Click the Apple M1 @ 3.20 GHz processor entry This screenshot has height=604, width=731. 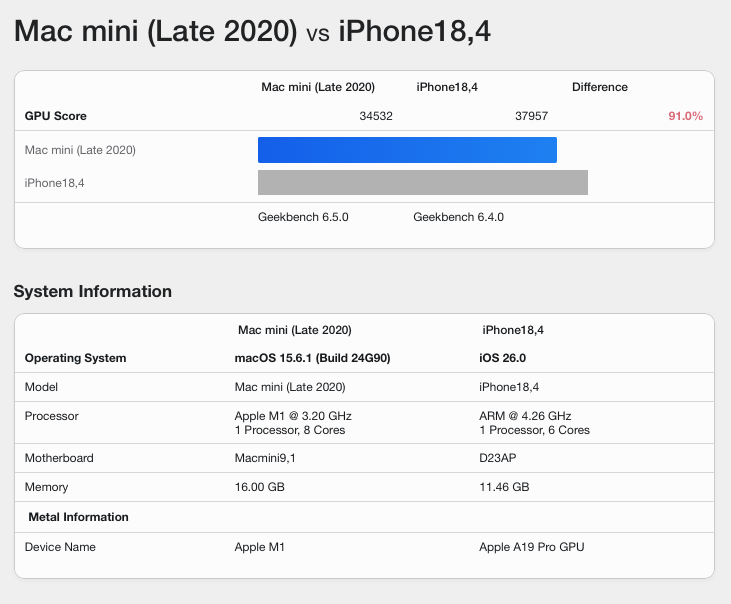point(293,416)
